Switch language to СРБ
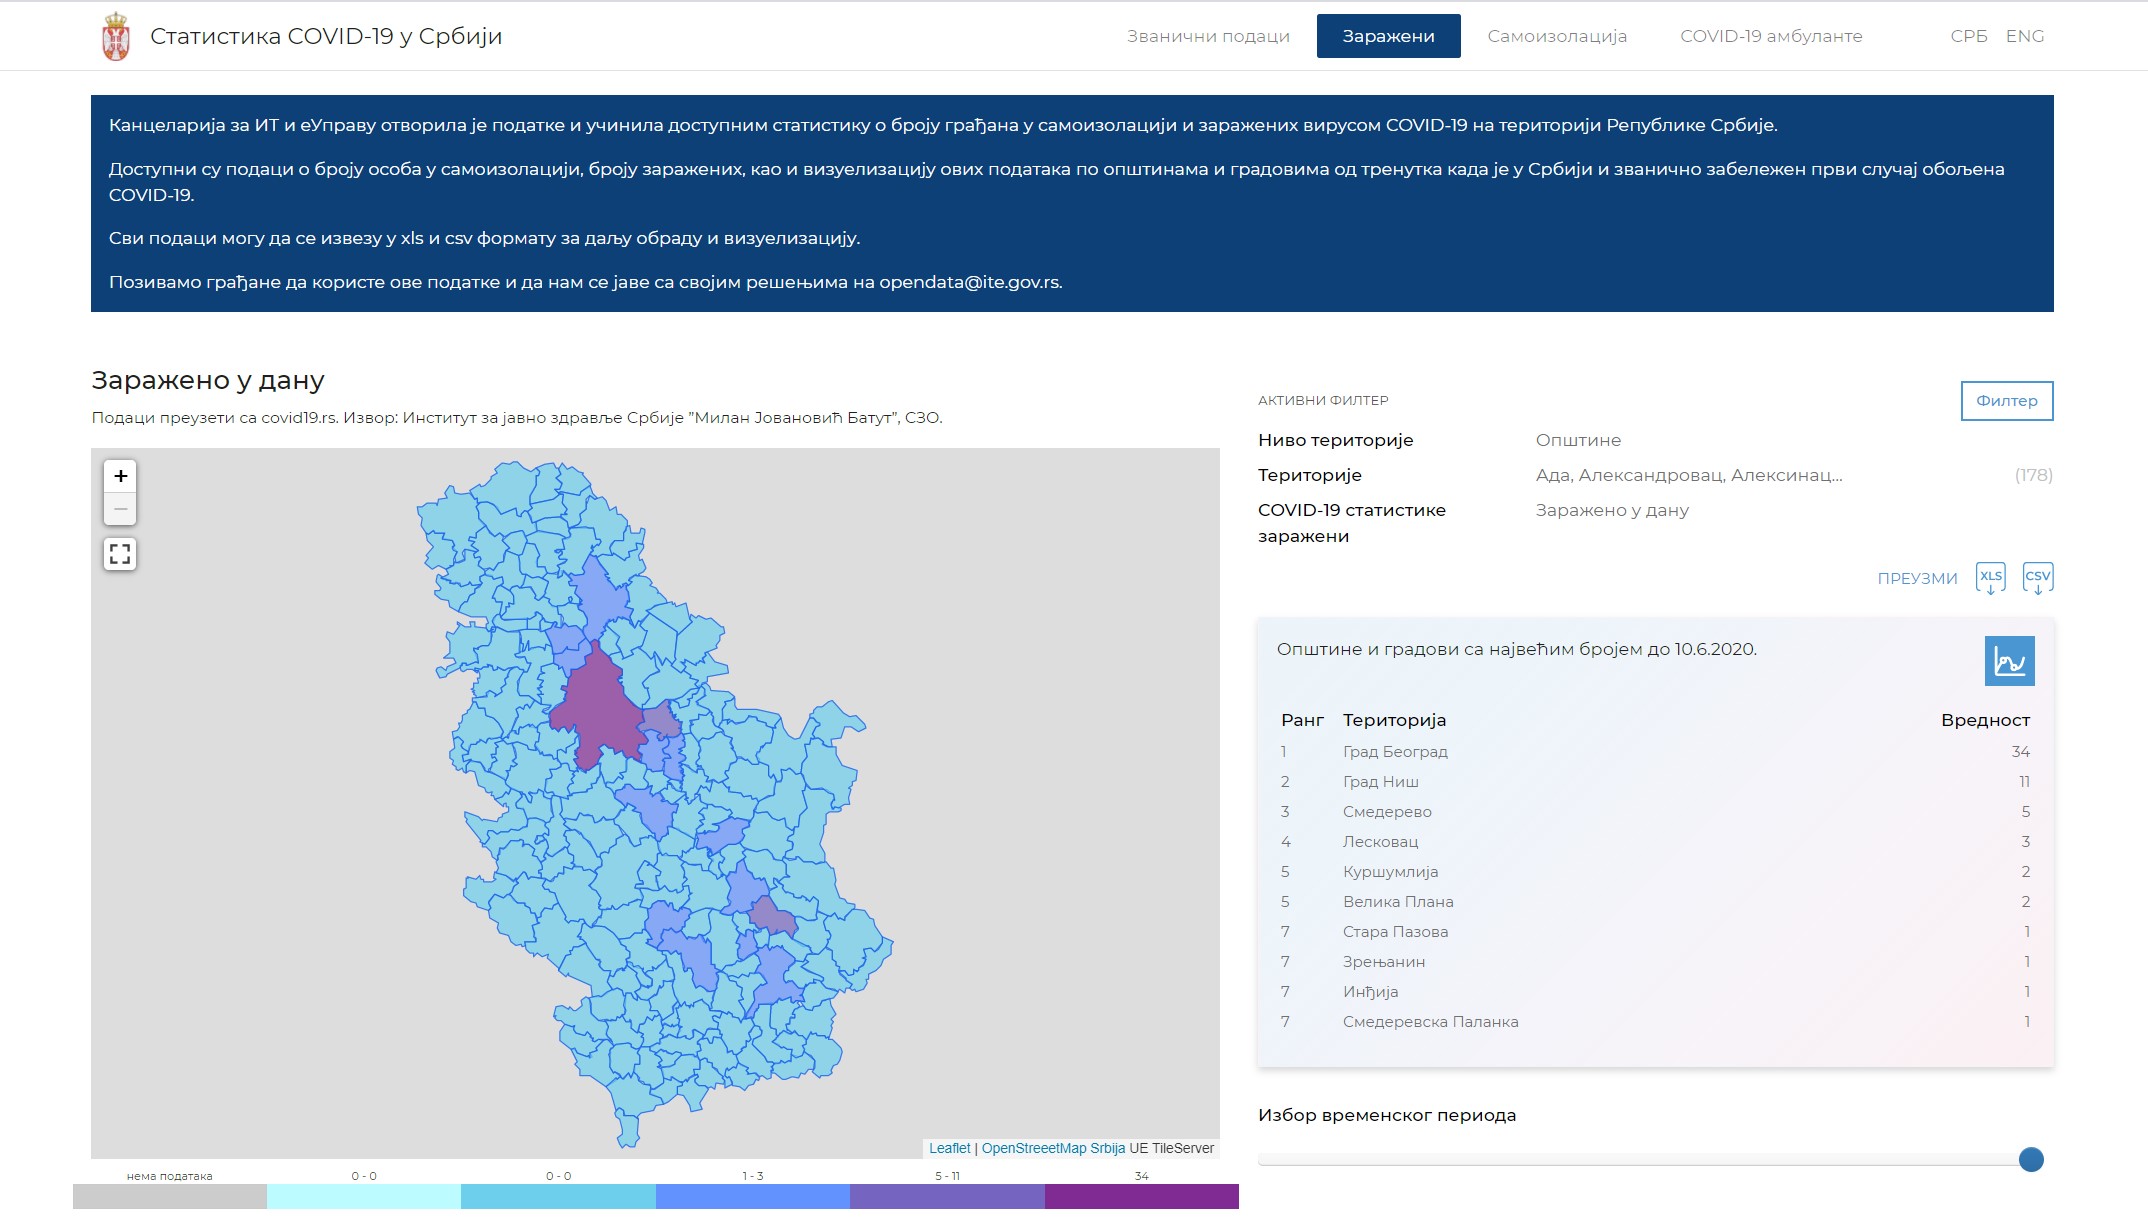This screenshot has width=2148, height=1217. [1968, 36]
